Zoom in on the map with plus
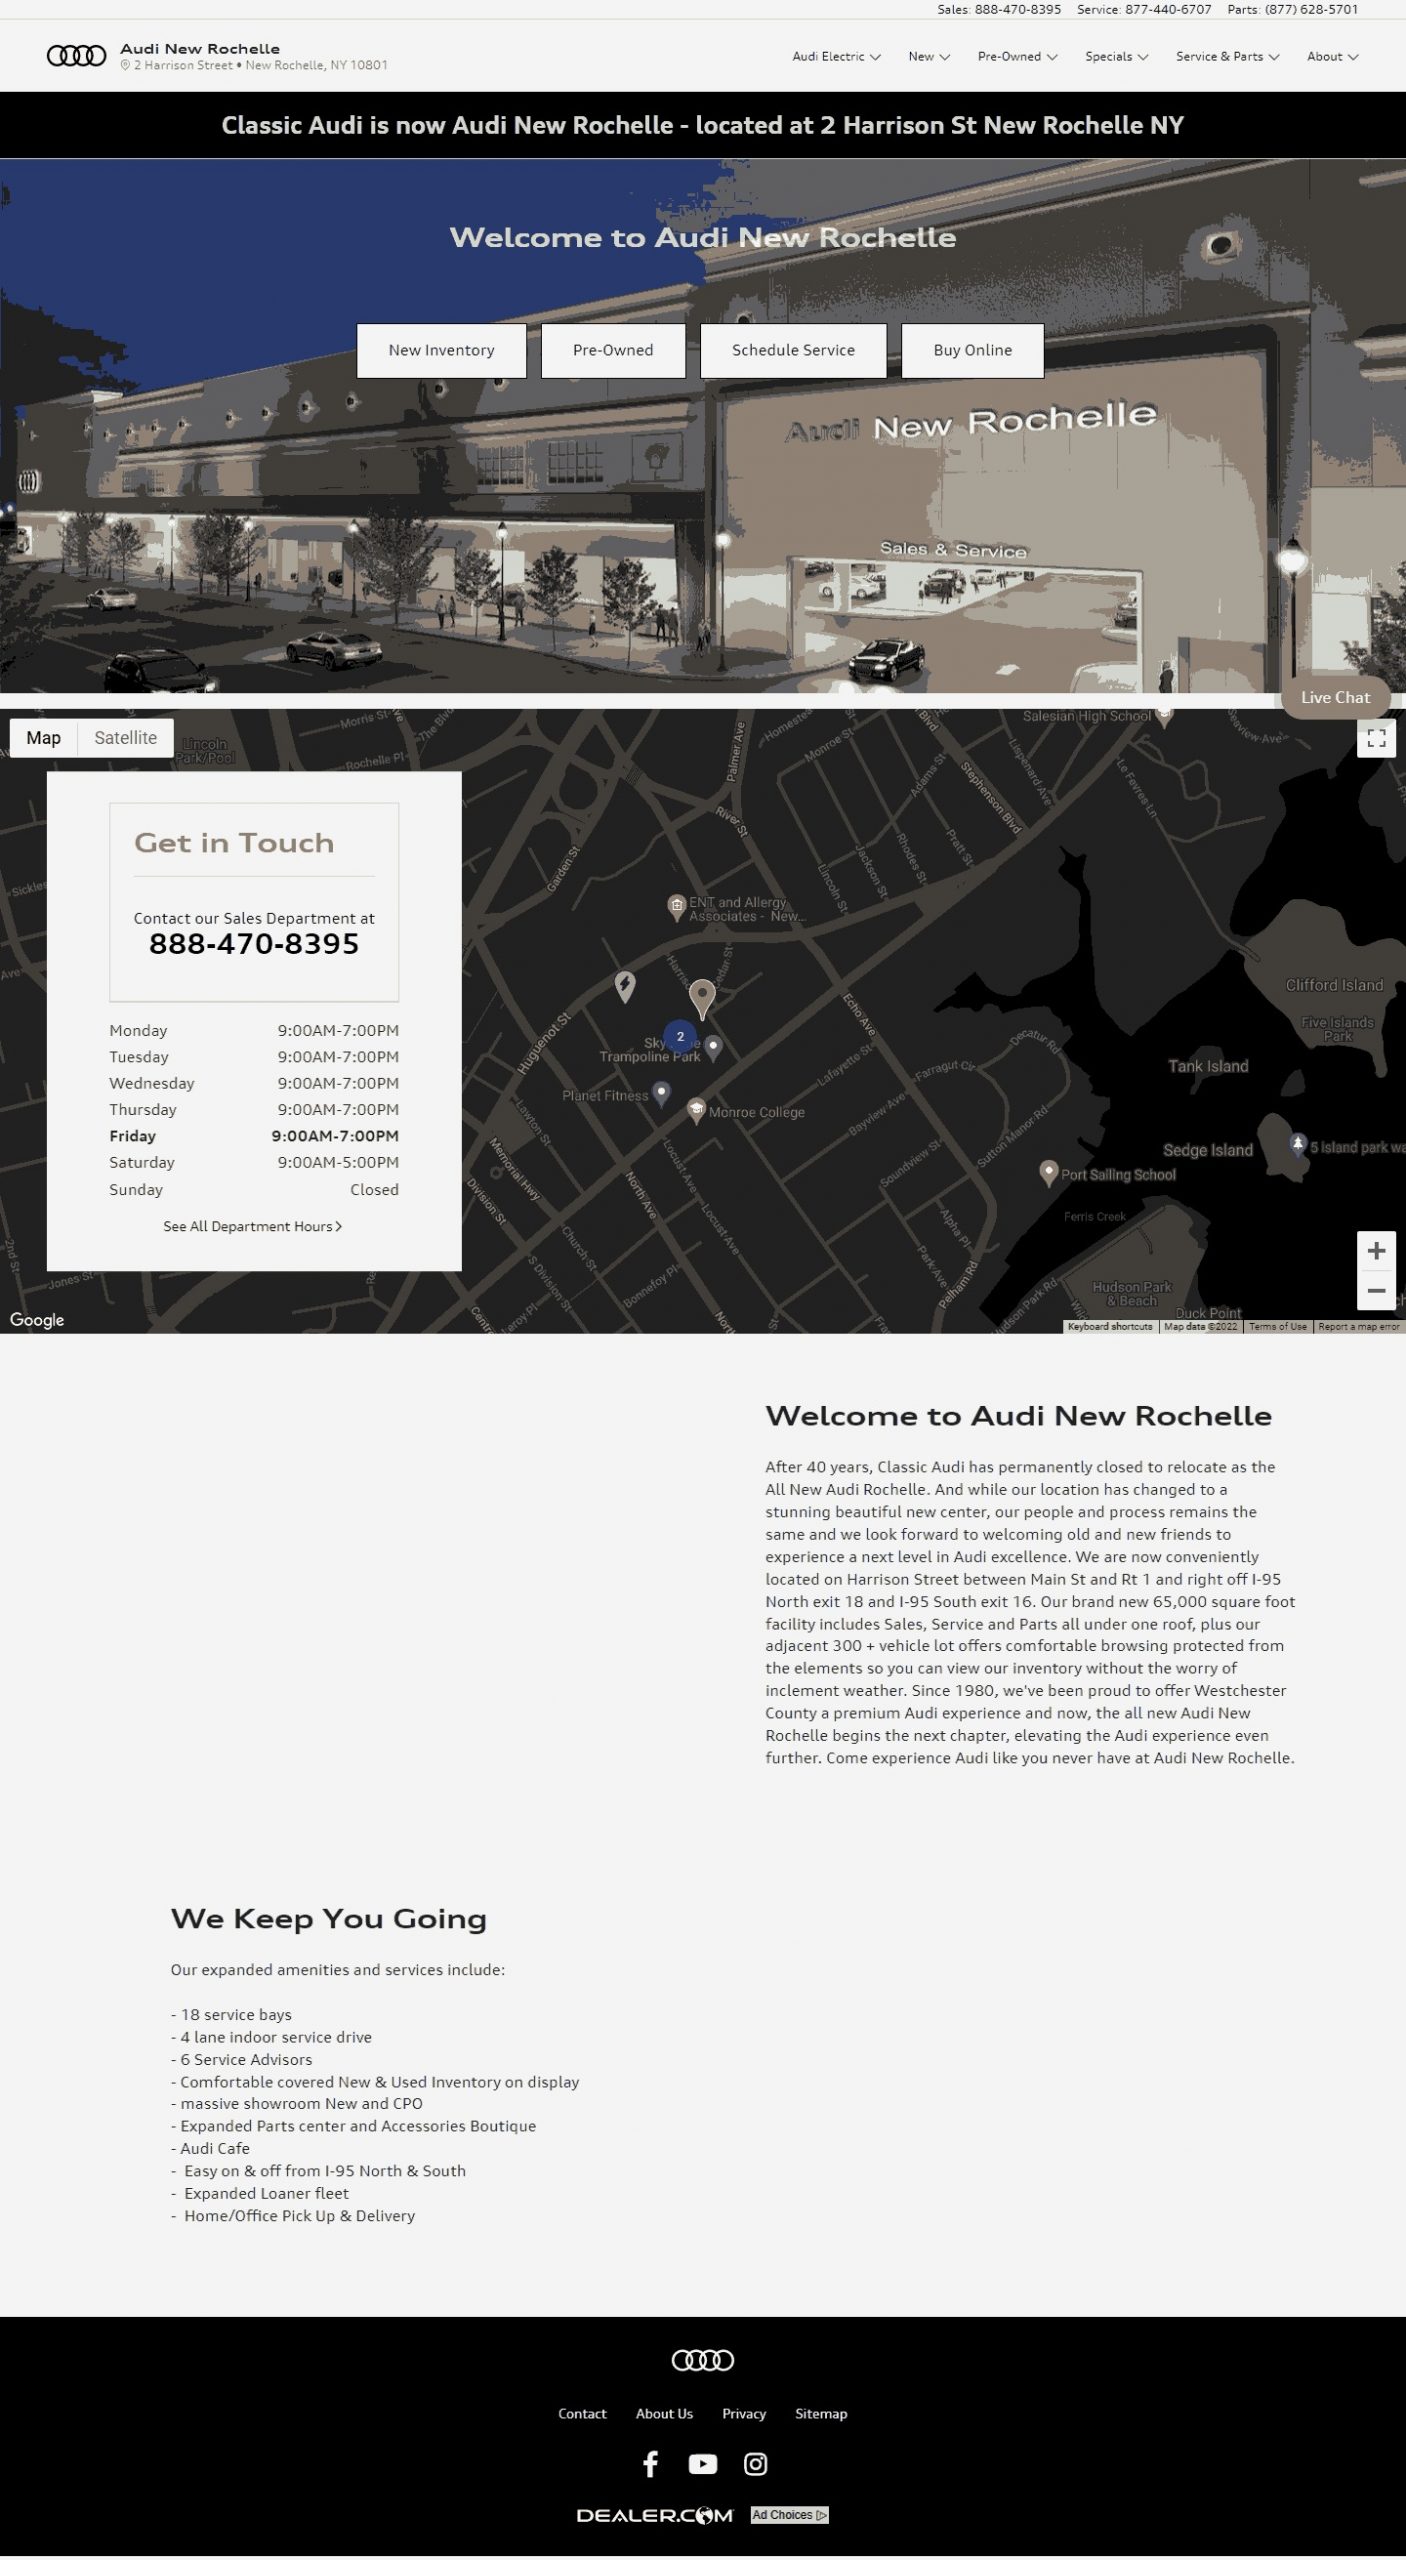This screenshot has height=2560, width=1406. click(1376, 1251)
